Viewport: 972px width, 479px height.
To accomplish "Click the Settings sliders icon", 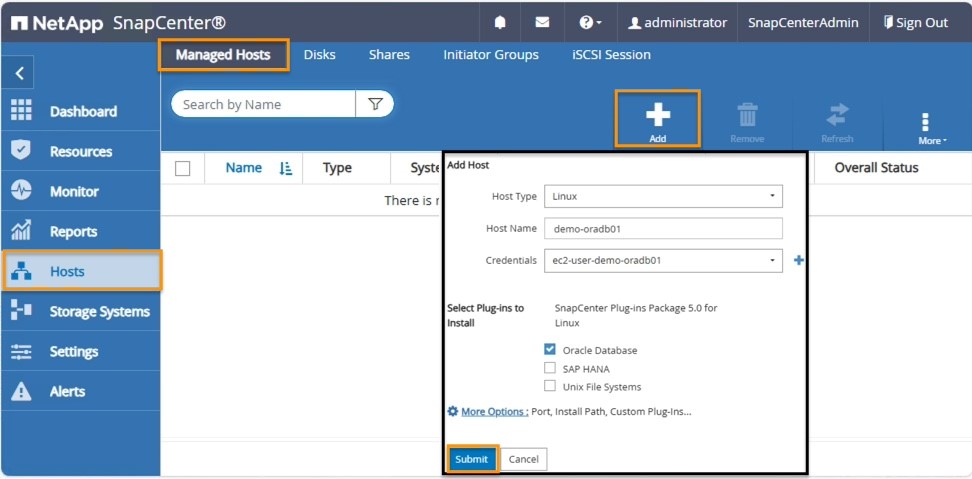I will 21,351.
